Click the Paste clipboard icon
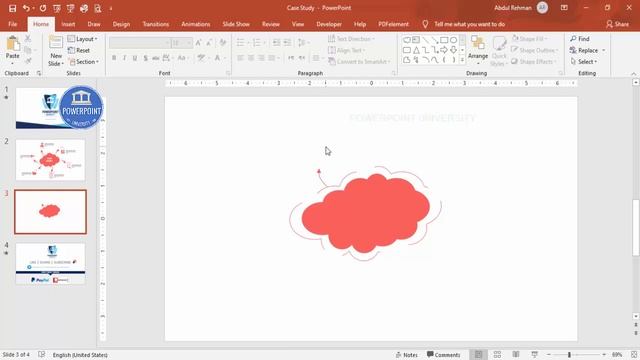Viewport: 640px width, 360px height. (x=13, y=43)
